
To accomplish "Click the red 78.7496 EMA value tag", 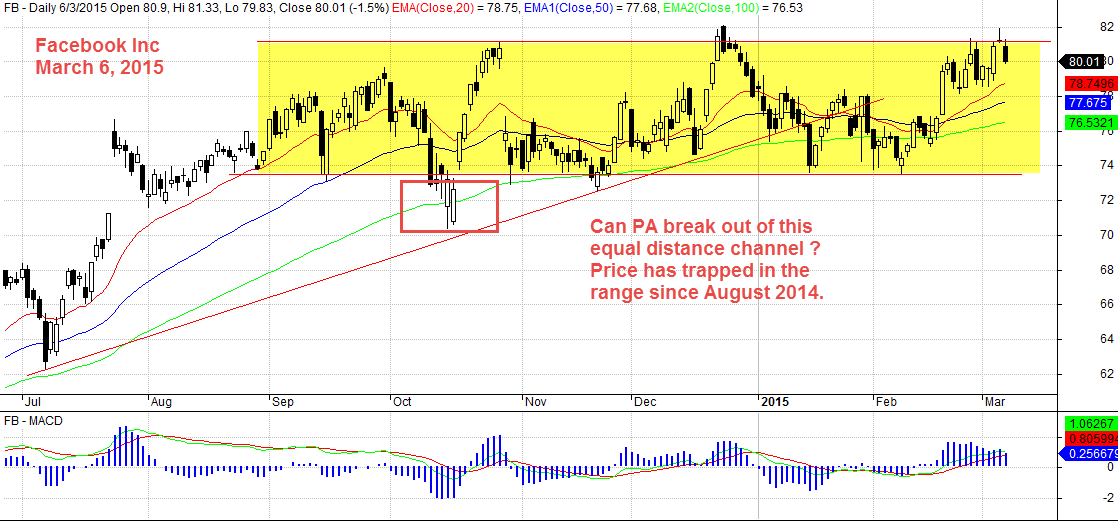I will [1089, 83].
